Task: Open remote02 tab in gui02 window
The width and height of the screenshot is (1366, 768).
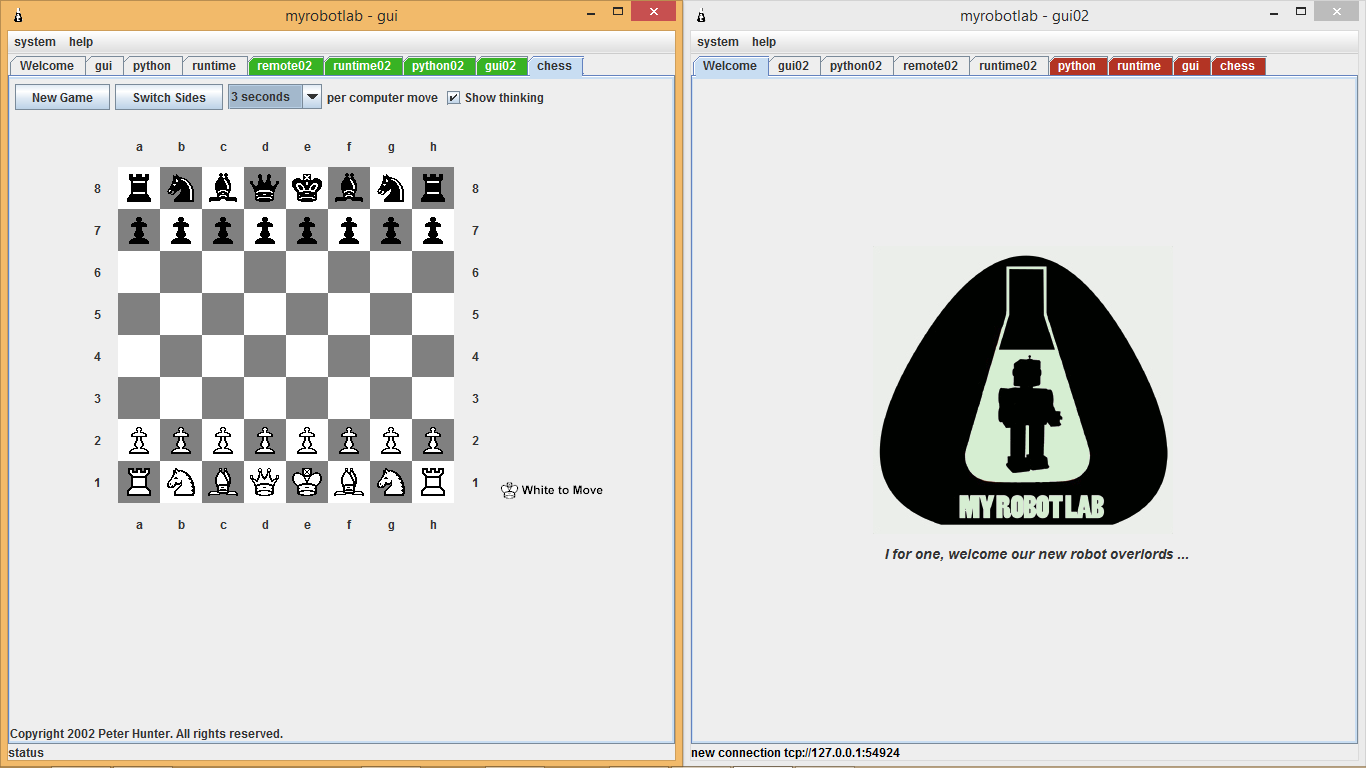Action: point(931,66)
